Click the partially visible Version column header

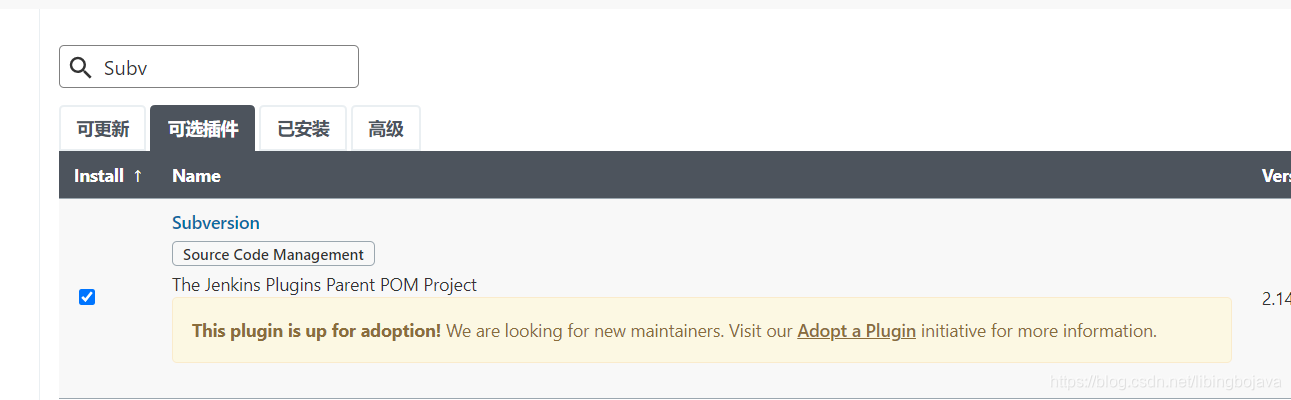point(1276,176)
